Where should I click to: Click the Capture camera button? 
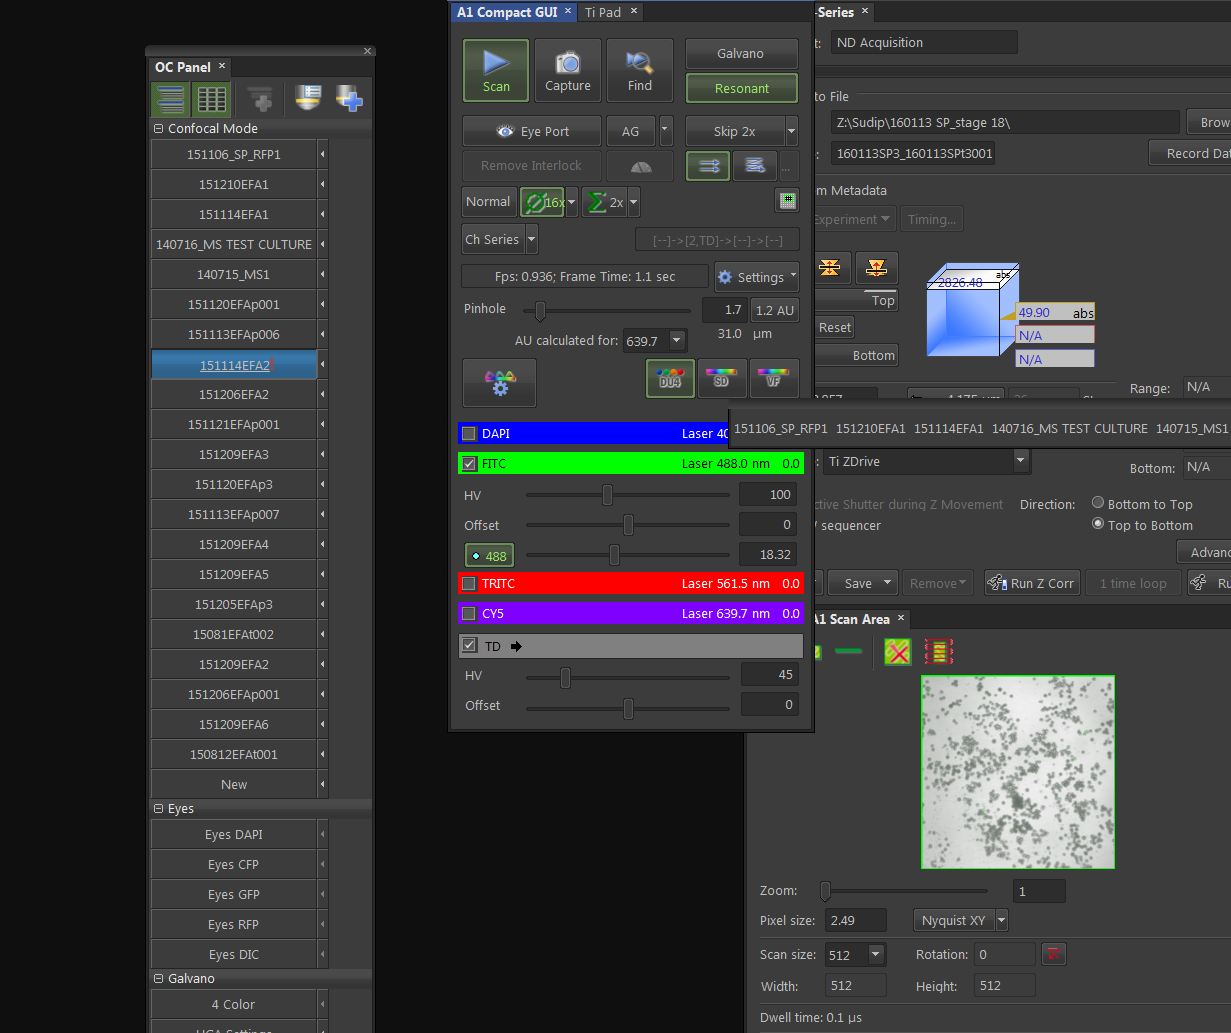pos(567,70)
